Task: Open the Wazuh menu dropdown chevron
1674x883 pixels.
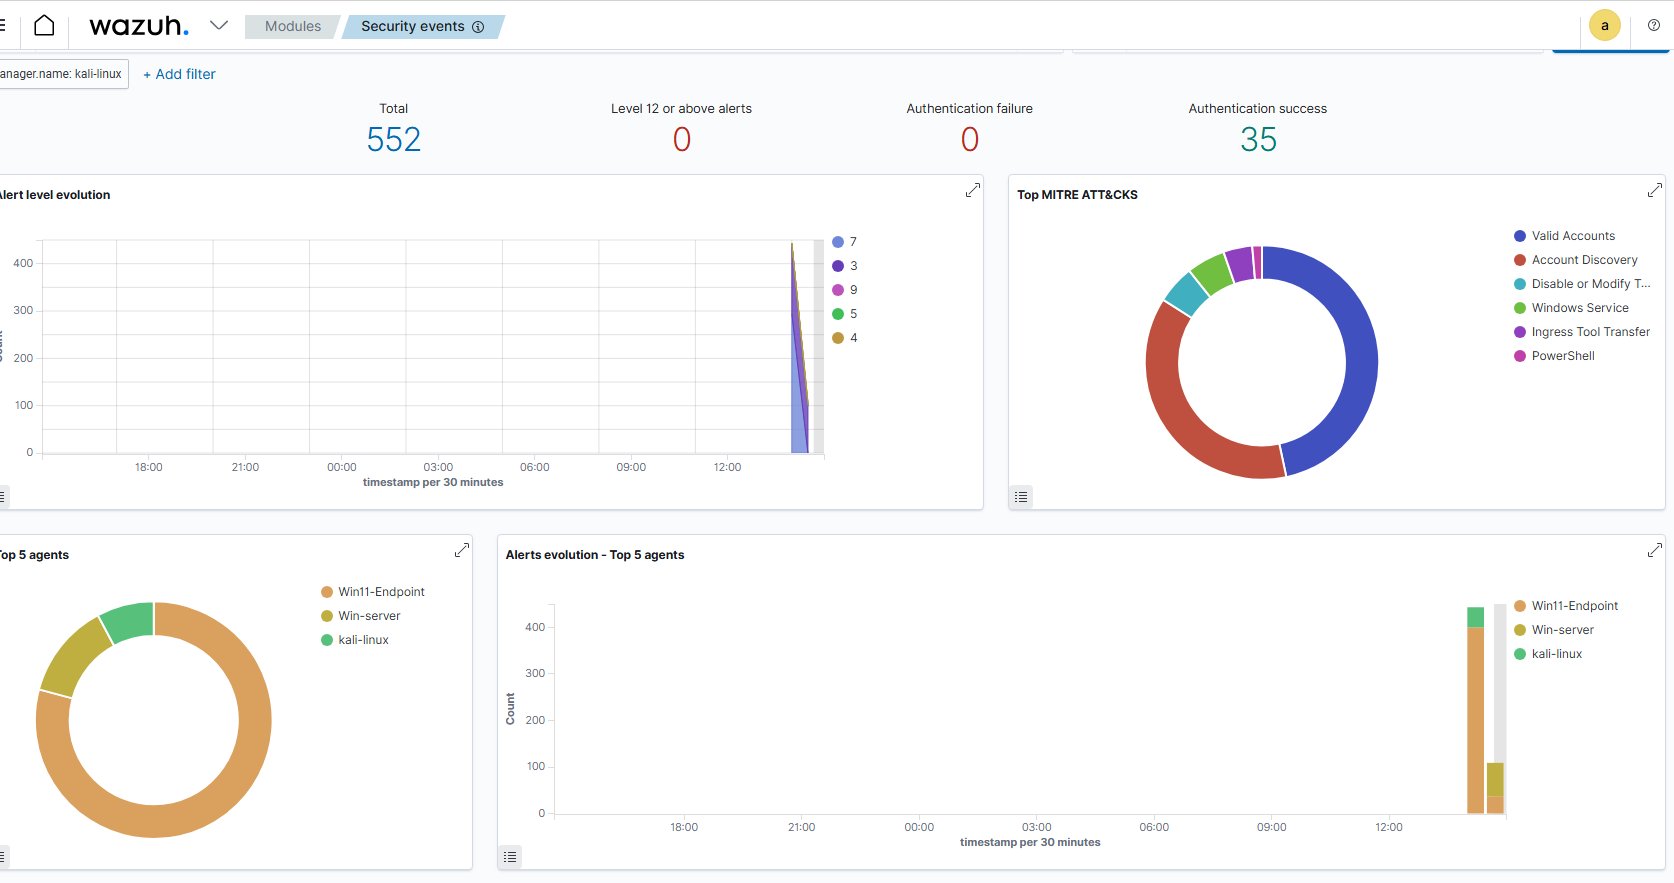Action: 219,25
